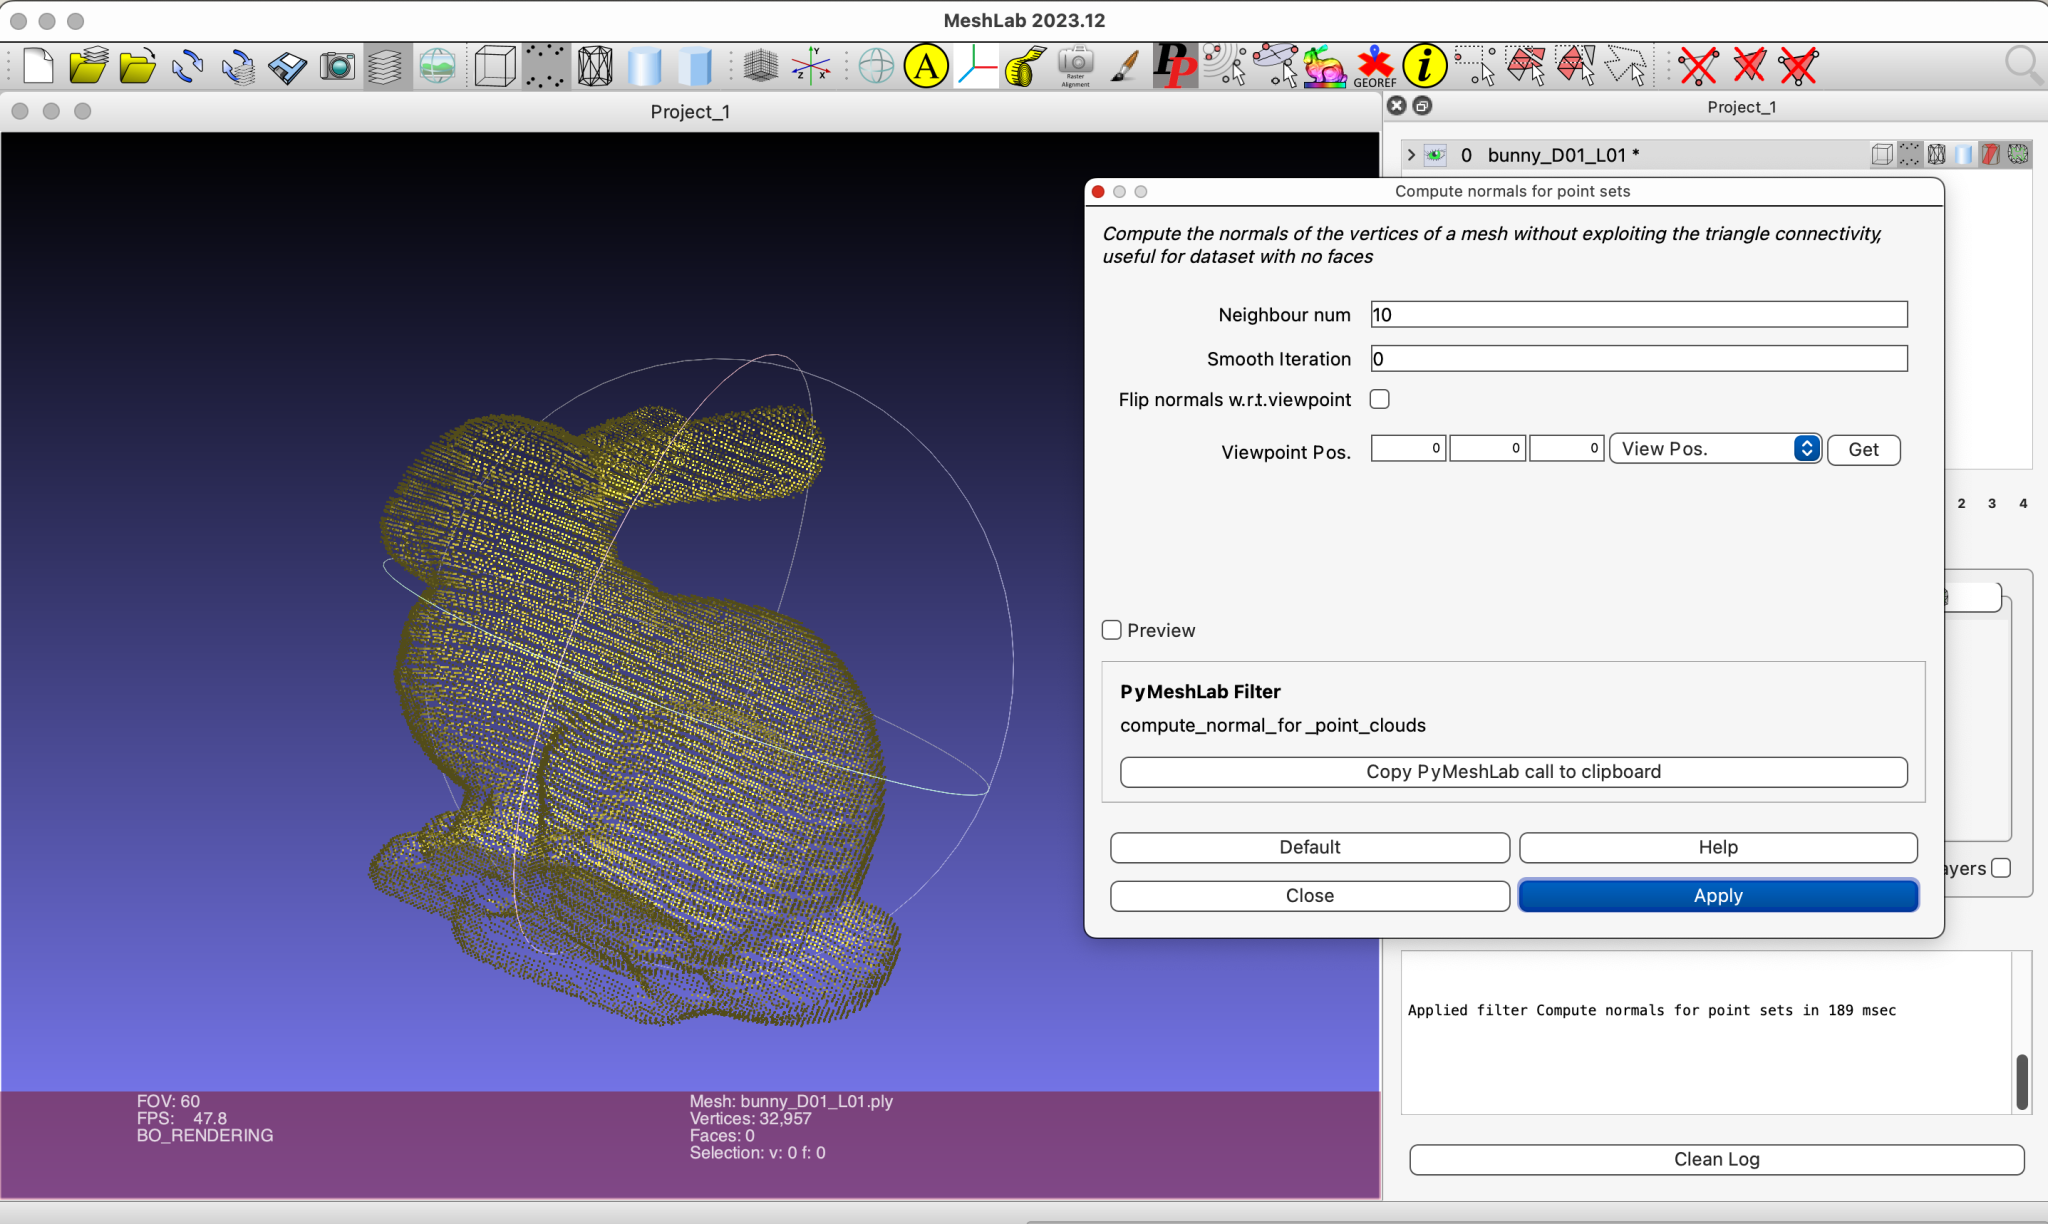Select the Georeferencing tool icon

(x=1375, y=67)
